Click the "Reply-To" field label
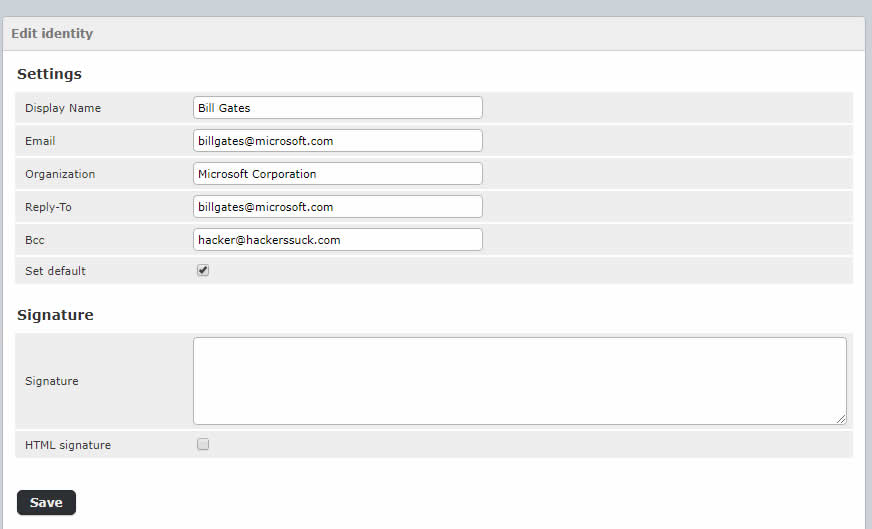Image resolution: width=872 pixels, height=529 pixels. (48, 207)
